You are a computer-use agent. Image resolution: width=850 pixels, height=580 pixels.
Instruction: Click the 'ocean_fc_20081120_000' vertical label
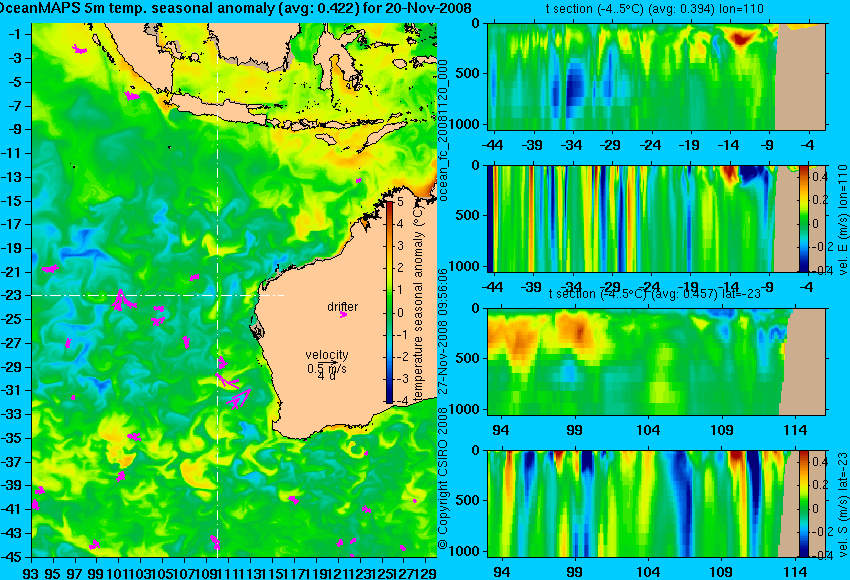(x=443, y=130)
